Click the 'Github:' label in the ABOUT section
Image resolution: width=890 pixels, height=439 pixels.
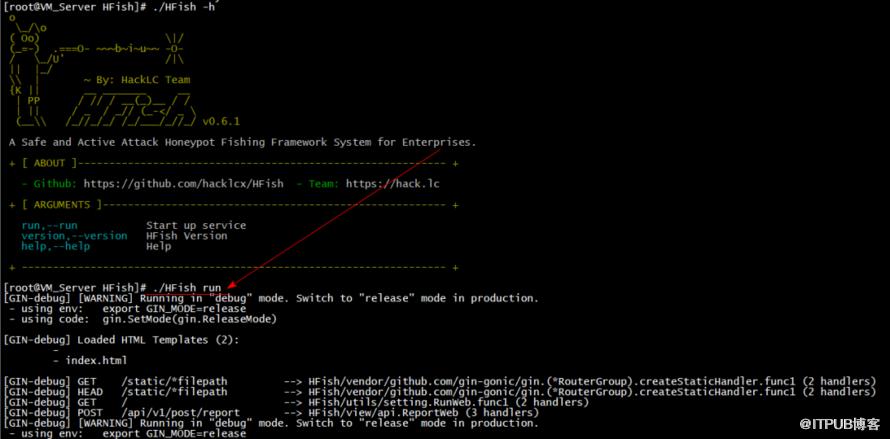coord(55,184)
